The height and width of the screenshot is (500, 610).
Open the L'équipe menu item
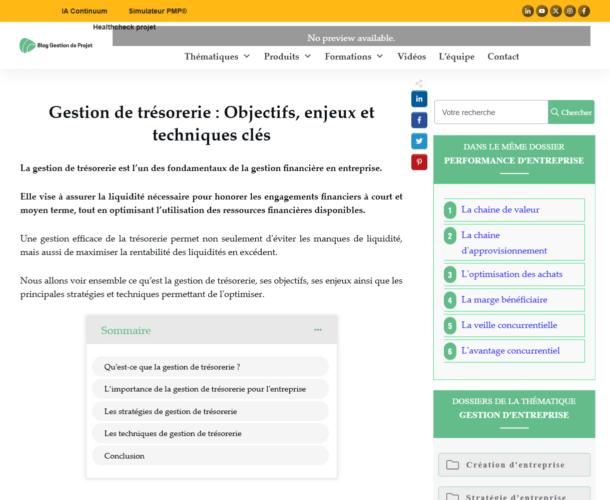(456, 56)
